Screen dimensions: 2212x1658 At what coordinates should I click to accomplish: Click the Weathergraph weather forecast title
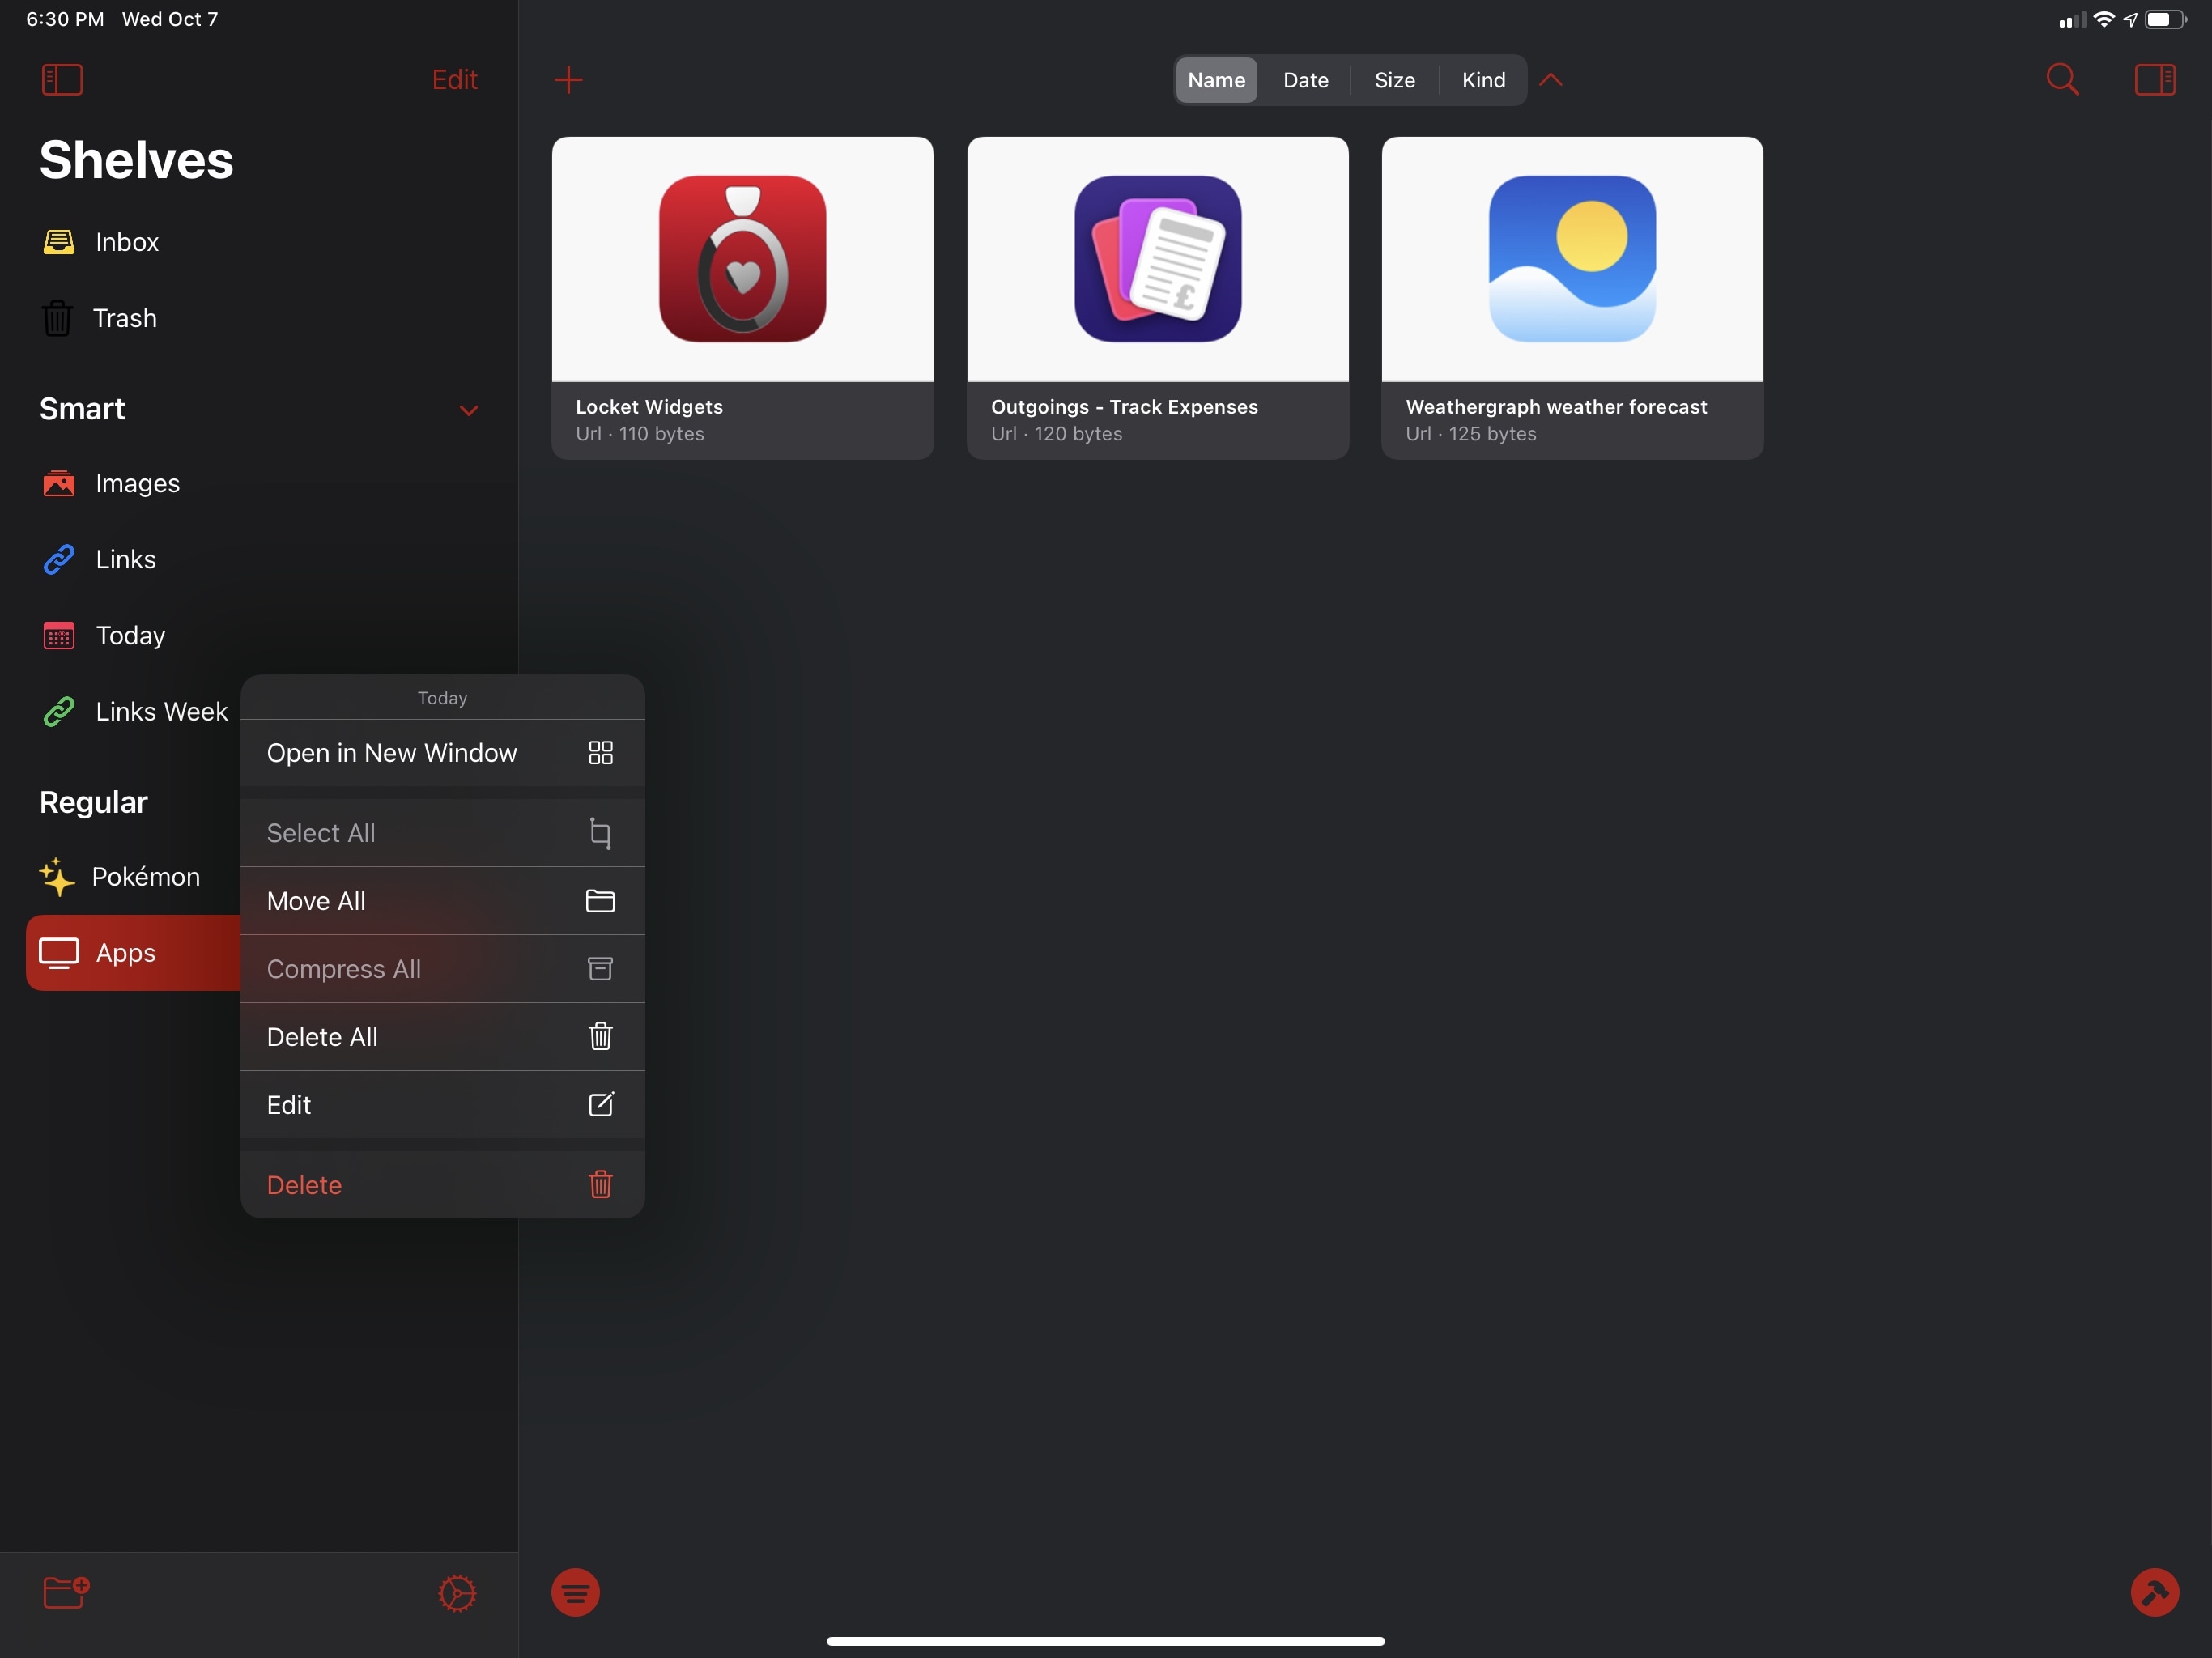[1556, 407]
